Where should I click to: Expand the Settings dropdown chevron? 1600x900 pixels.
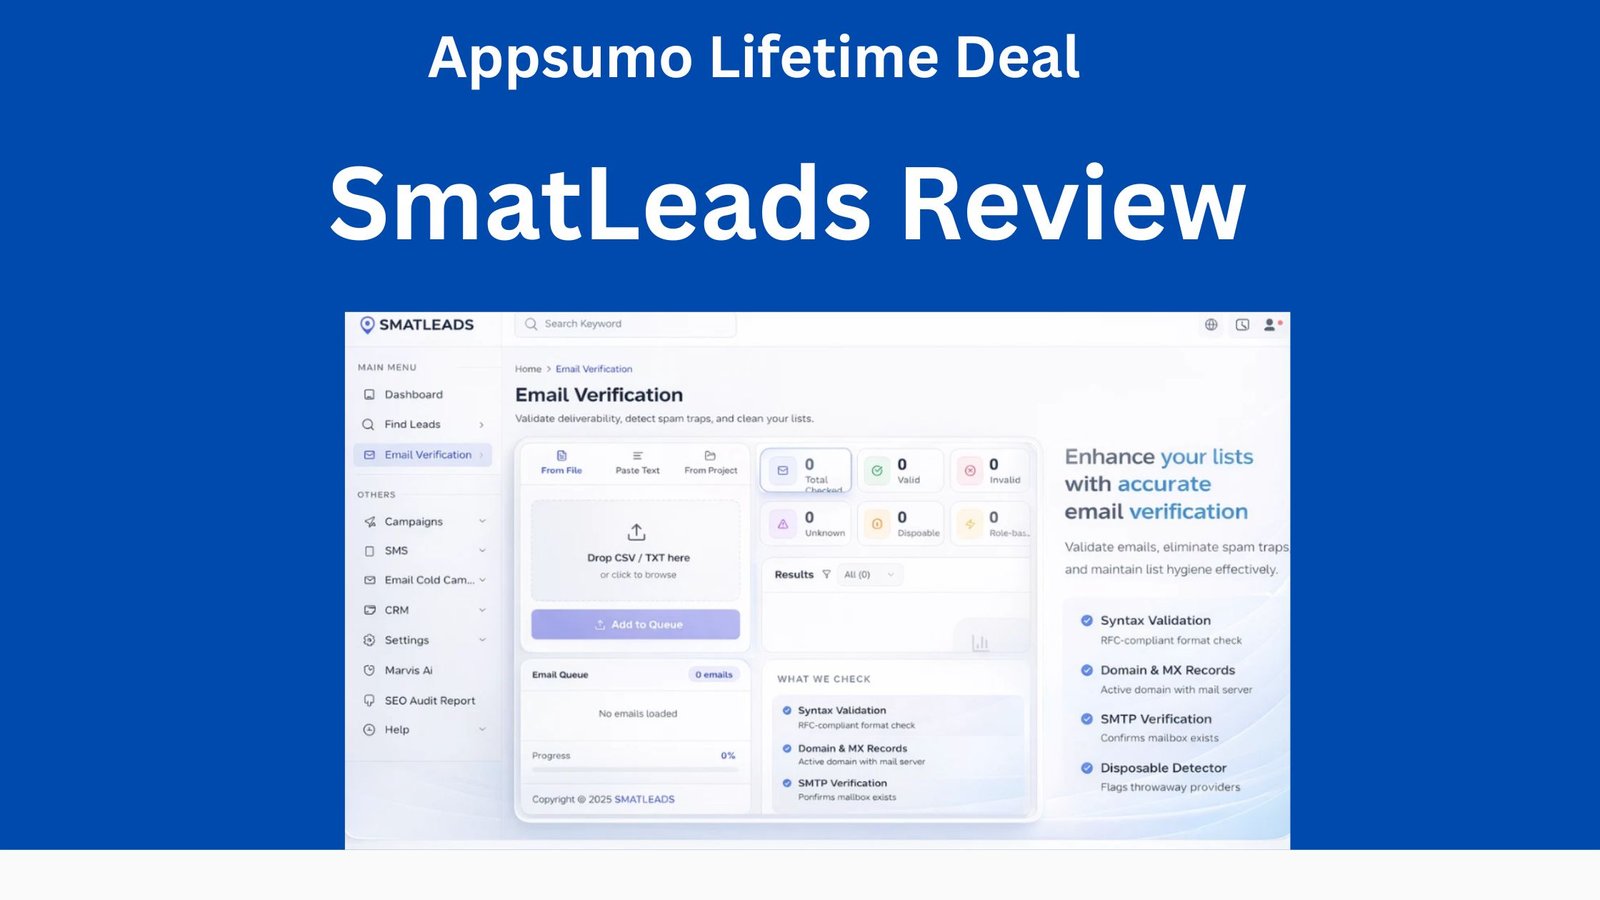pyautogui.click(x=482, y=640)
